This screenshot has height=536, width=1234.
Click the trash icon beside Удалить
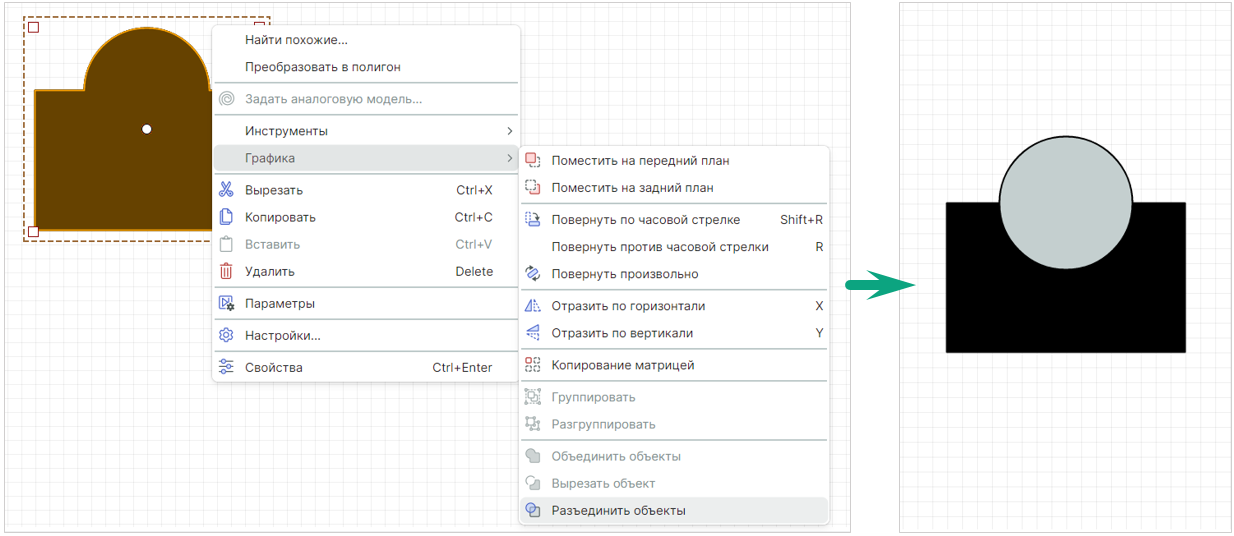pyautogui.click(x=226, y=271)
